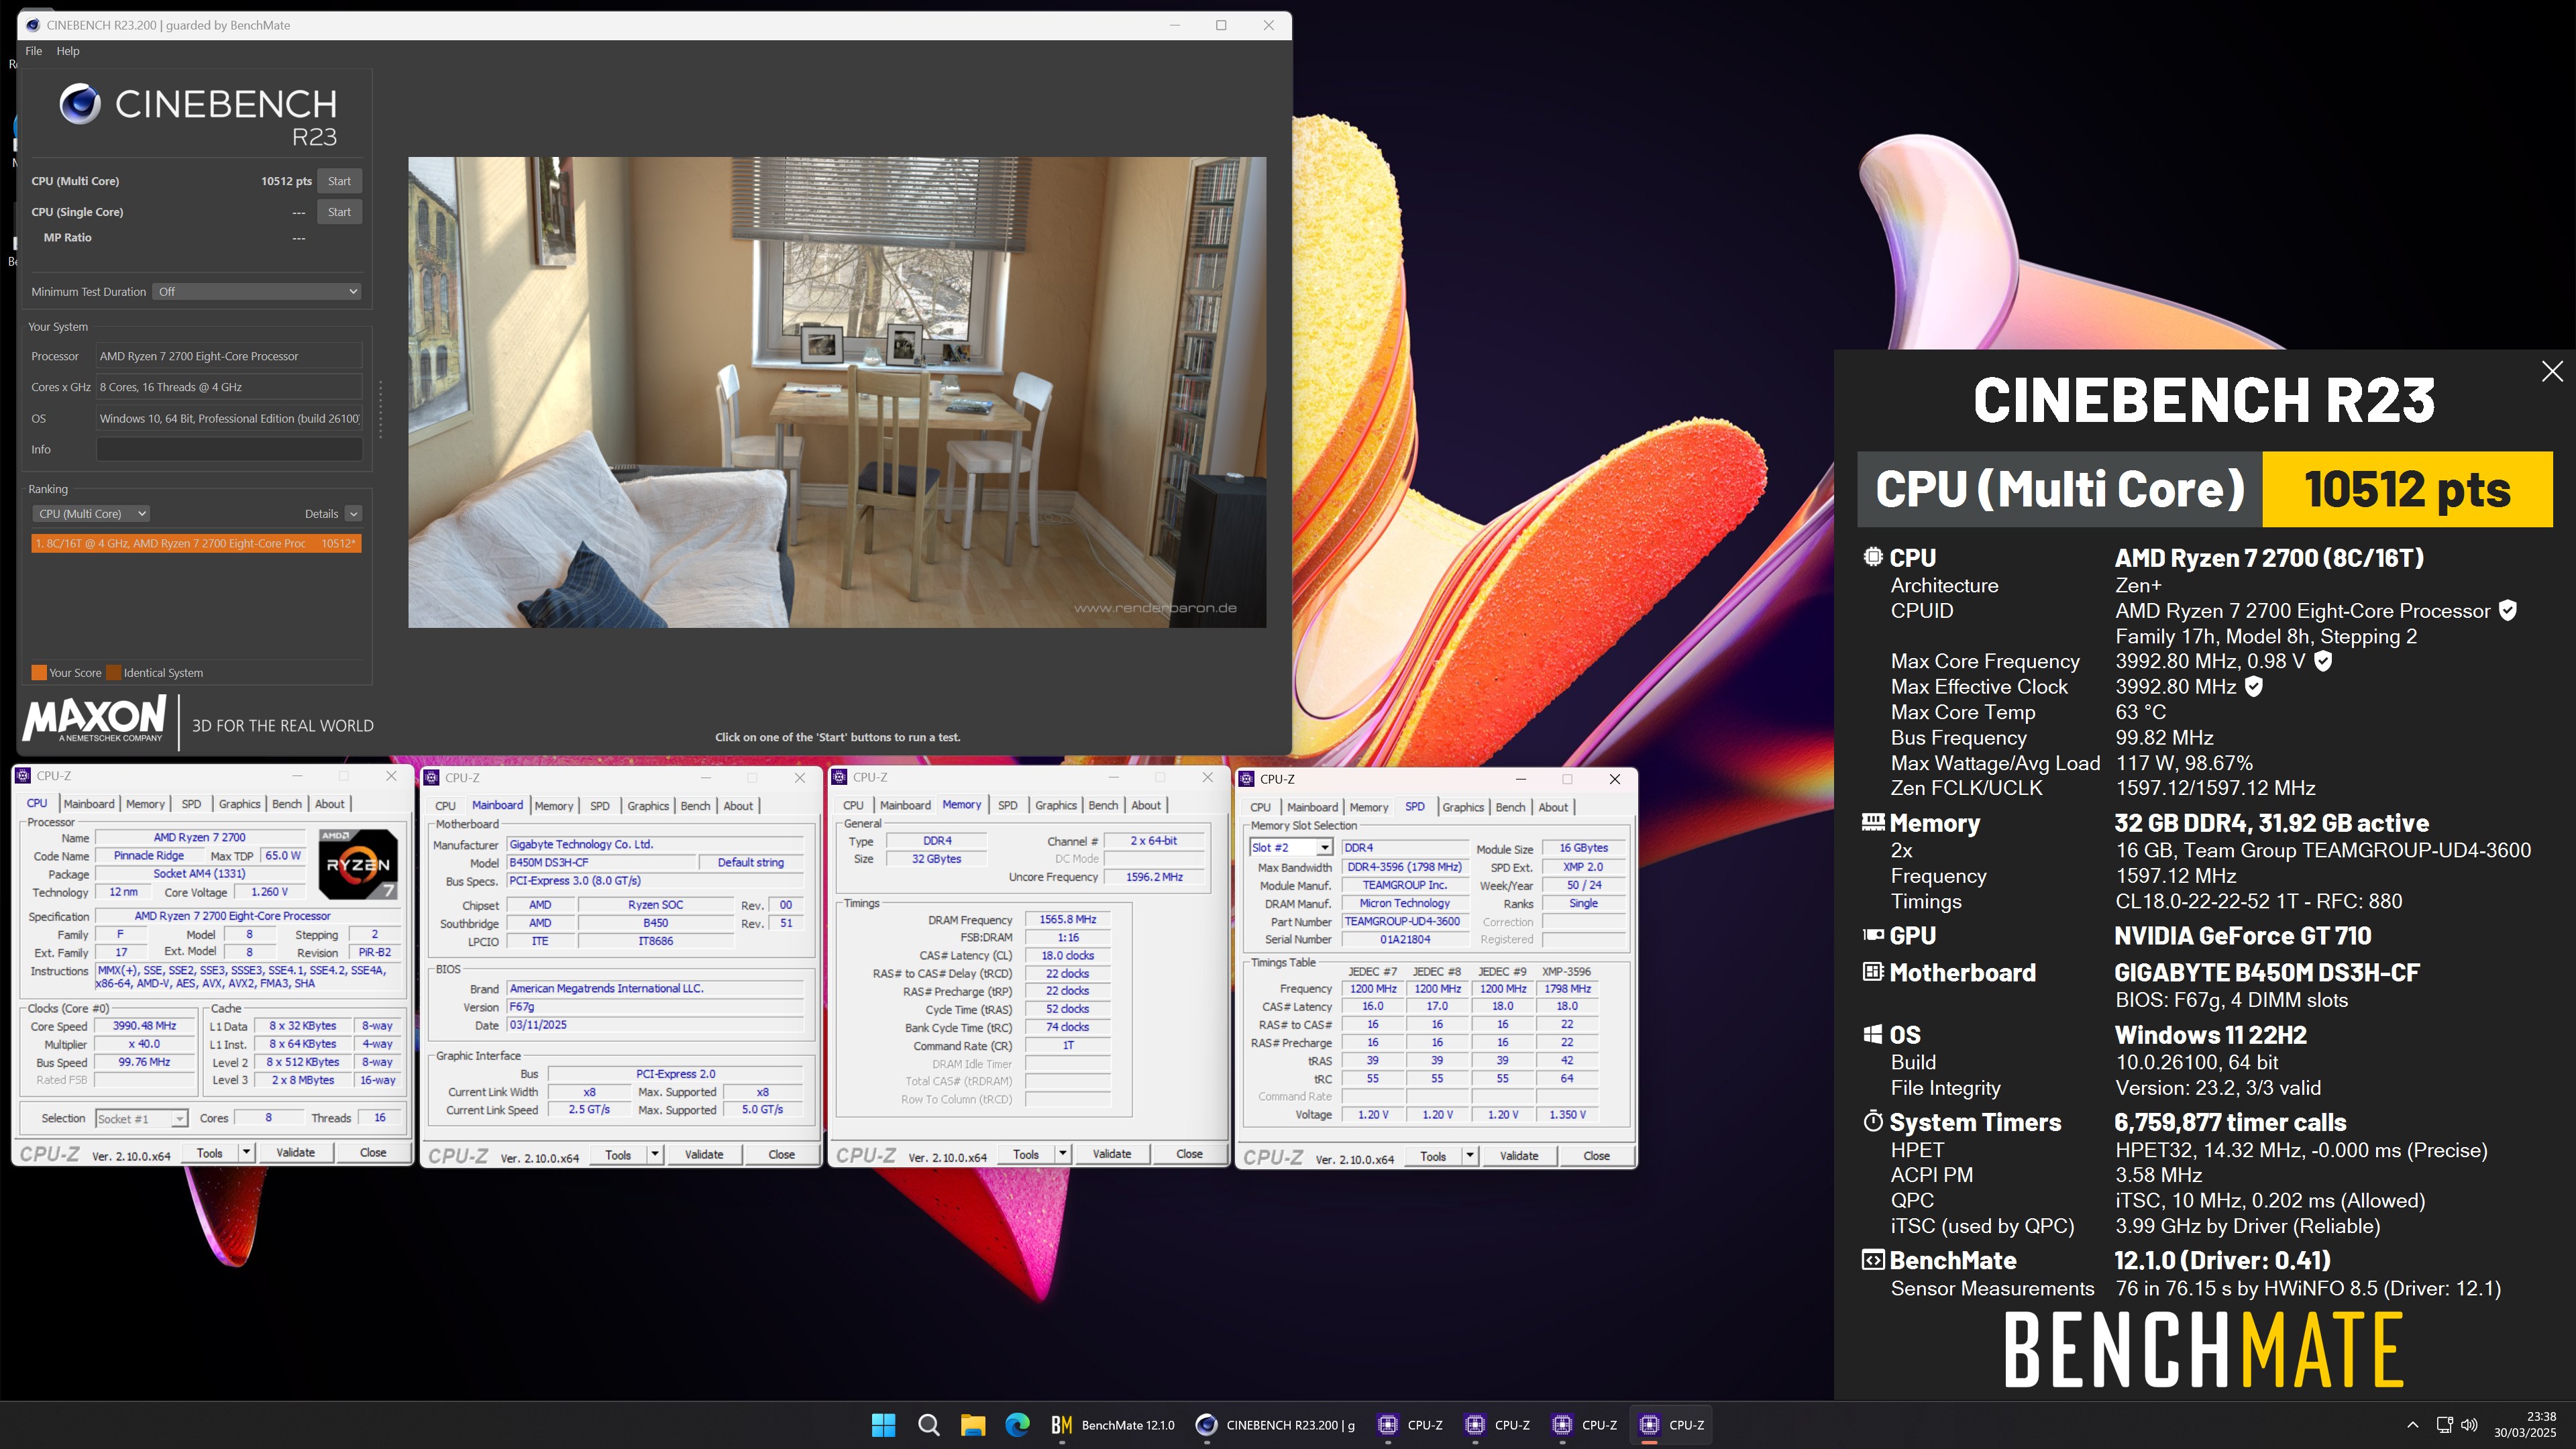Switch to the first CPU-Z taskbar button

[x=1411, y=1425]
